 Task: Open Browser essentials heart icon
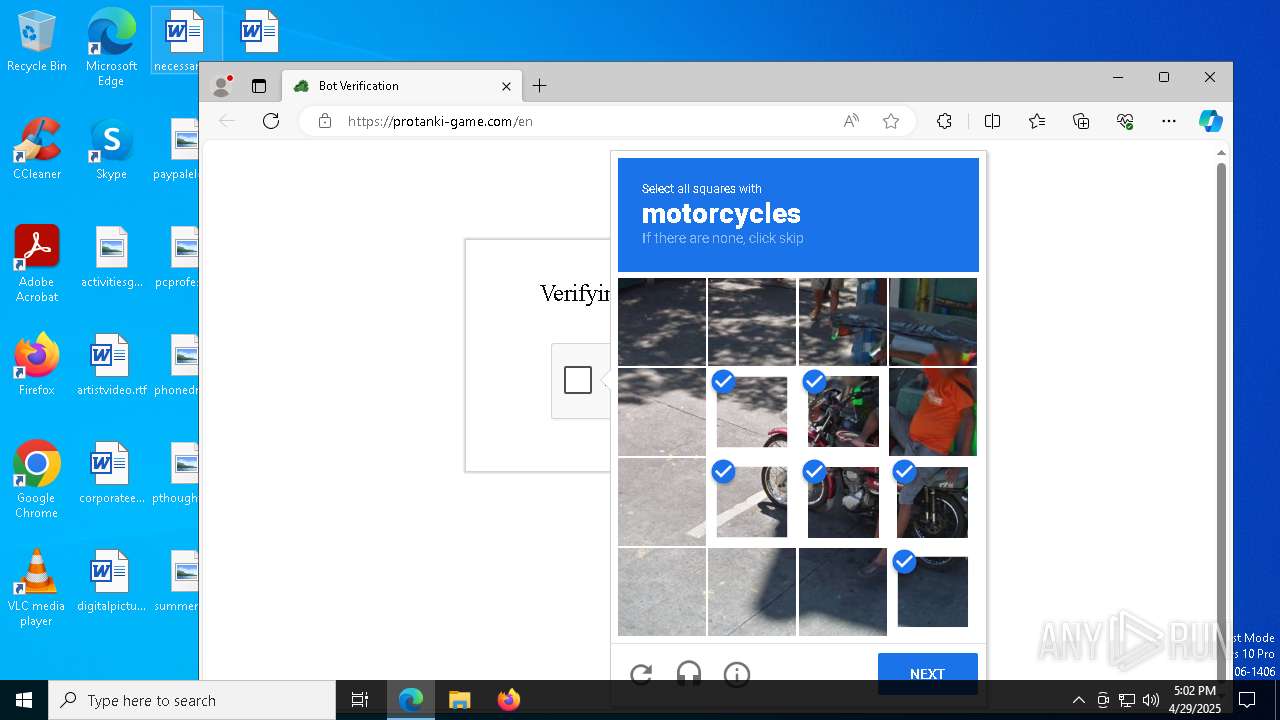pyautogui.click(x=1125, y=121)
